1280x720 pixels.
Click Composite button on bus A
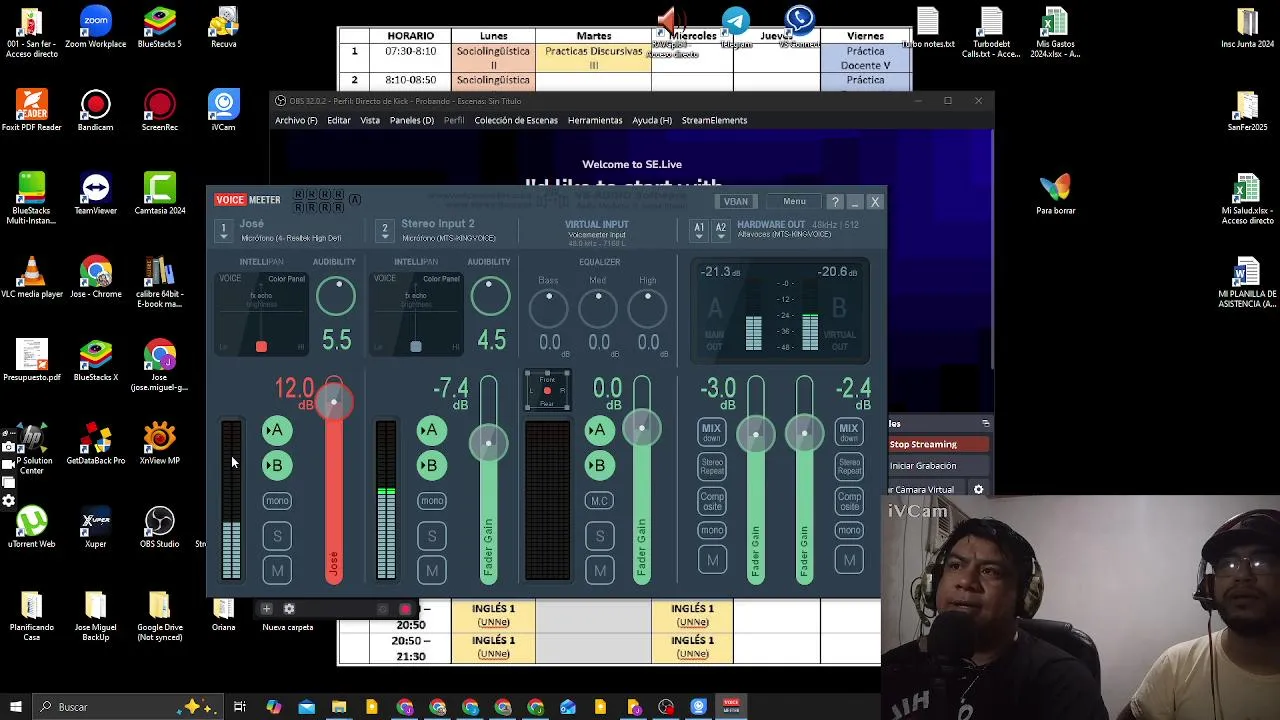712,500
